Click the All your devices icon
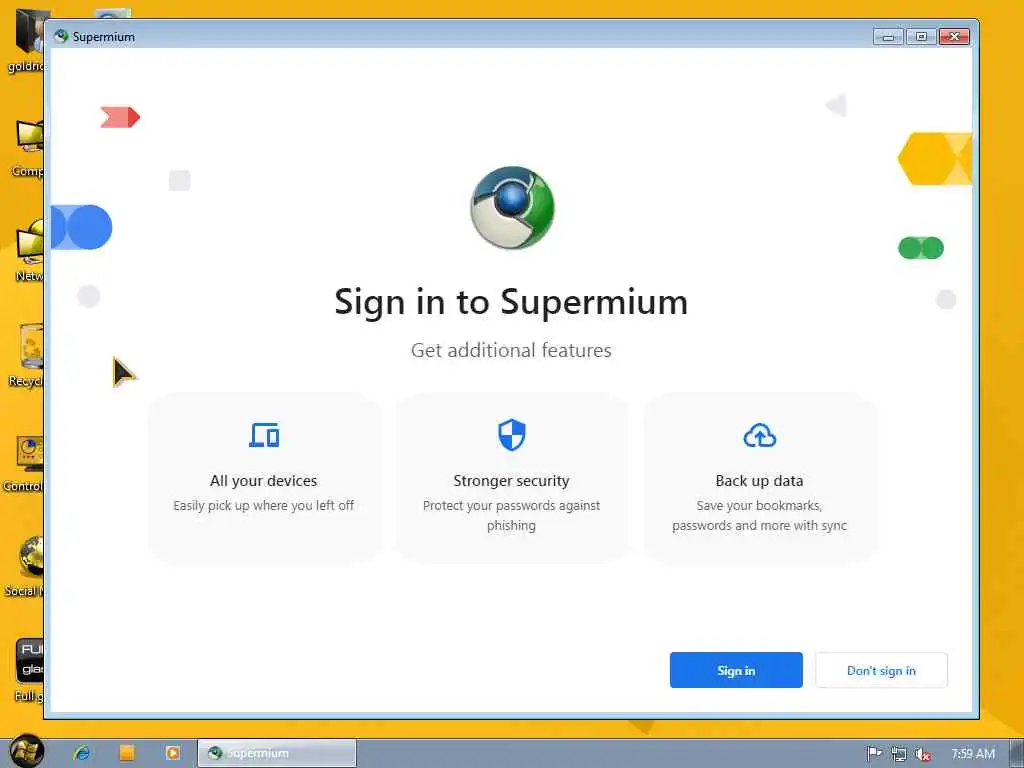Viewport: 1024px width, 768px height. click(264, 435)
